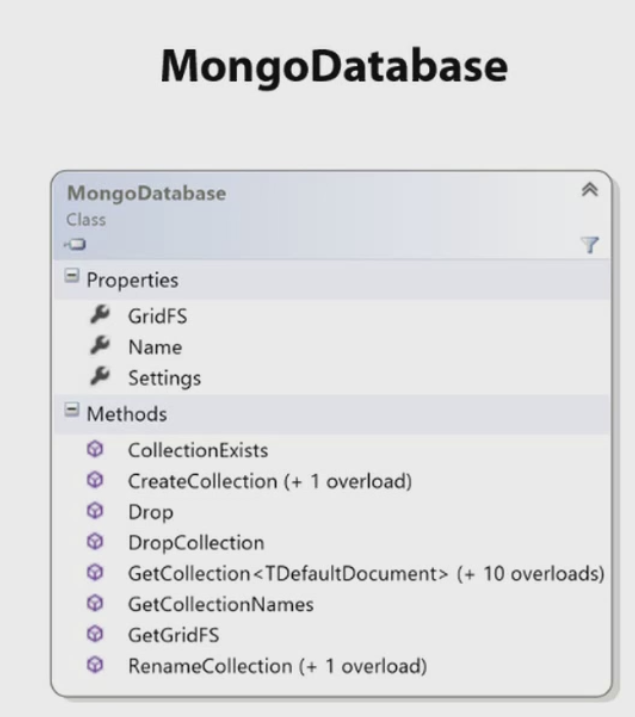Image resolution: width=635 pixels, height=717 pixels.
Task: Select the DropCollection method
Action: click(196, 543)
